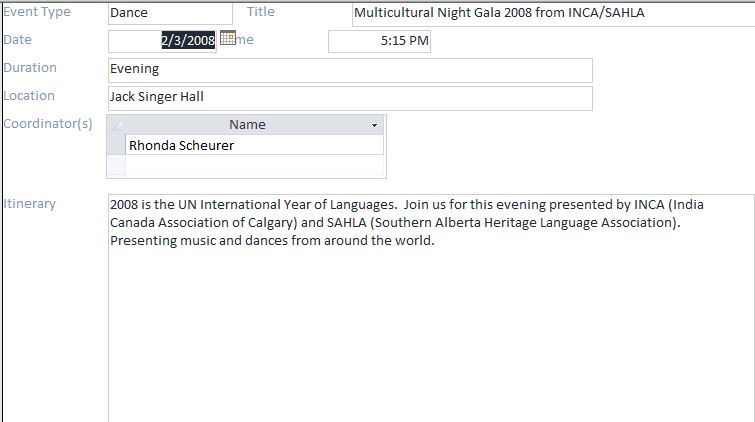755x422 pixels.
Task: Click the Duration label
Action: (30, 68)
